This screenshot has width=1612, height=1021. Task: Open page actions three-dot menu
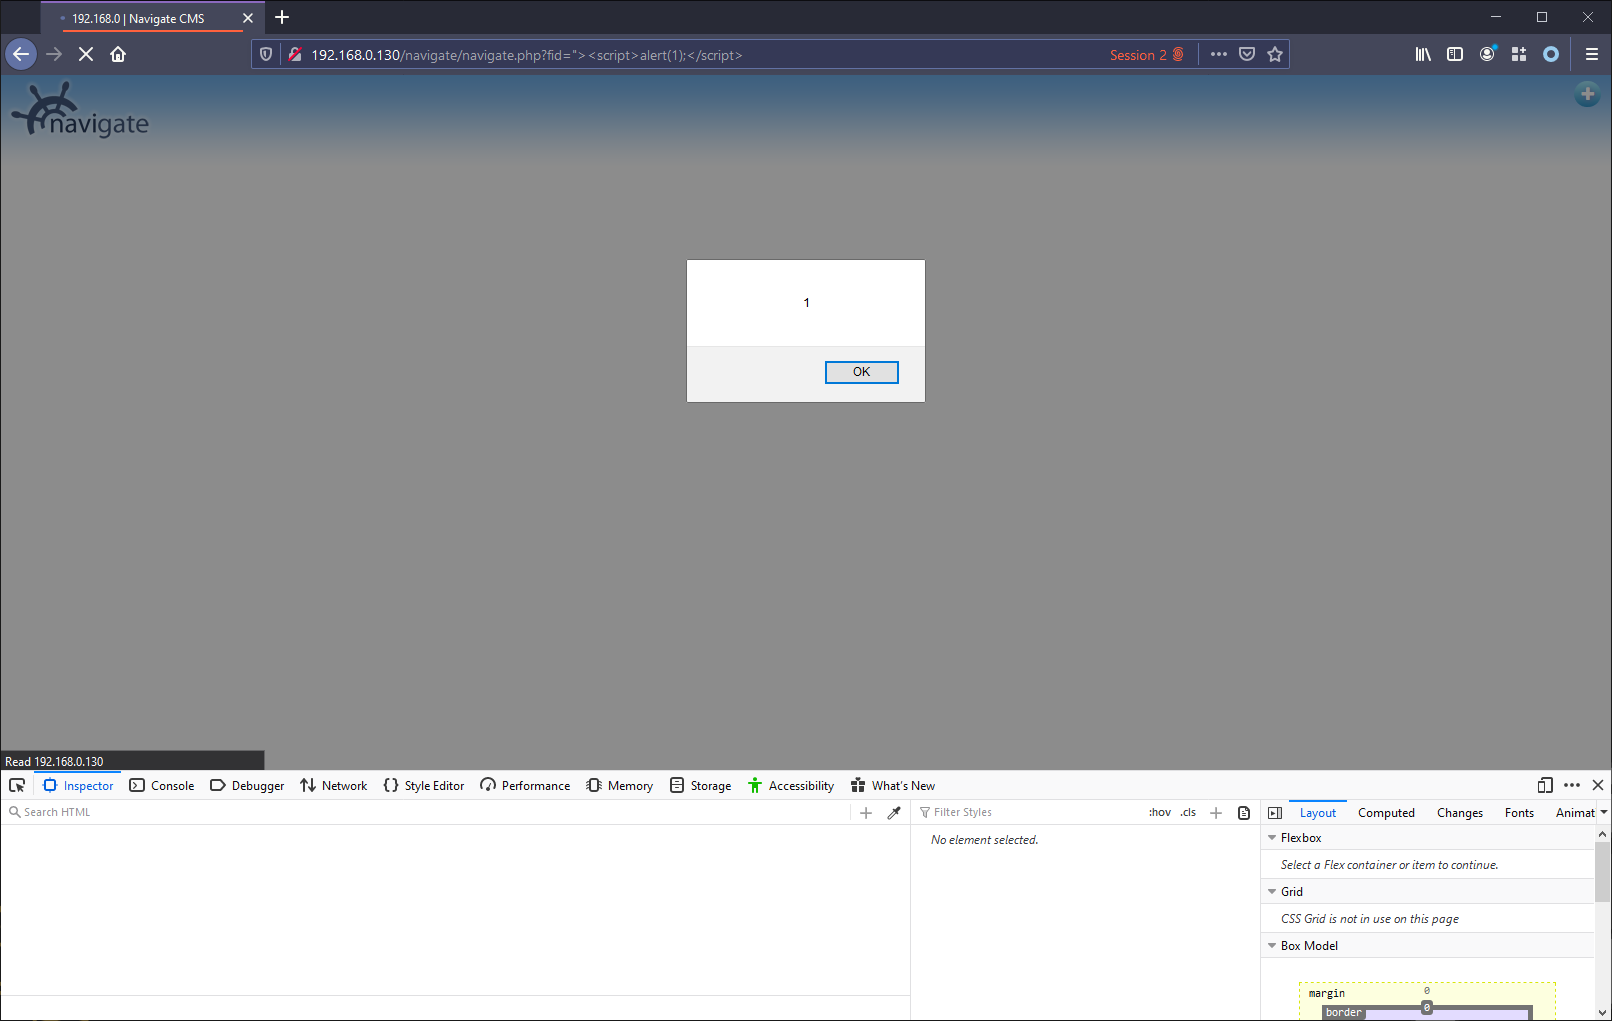[x=1218, y=55]
